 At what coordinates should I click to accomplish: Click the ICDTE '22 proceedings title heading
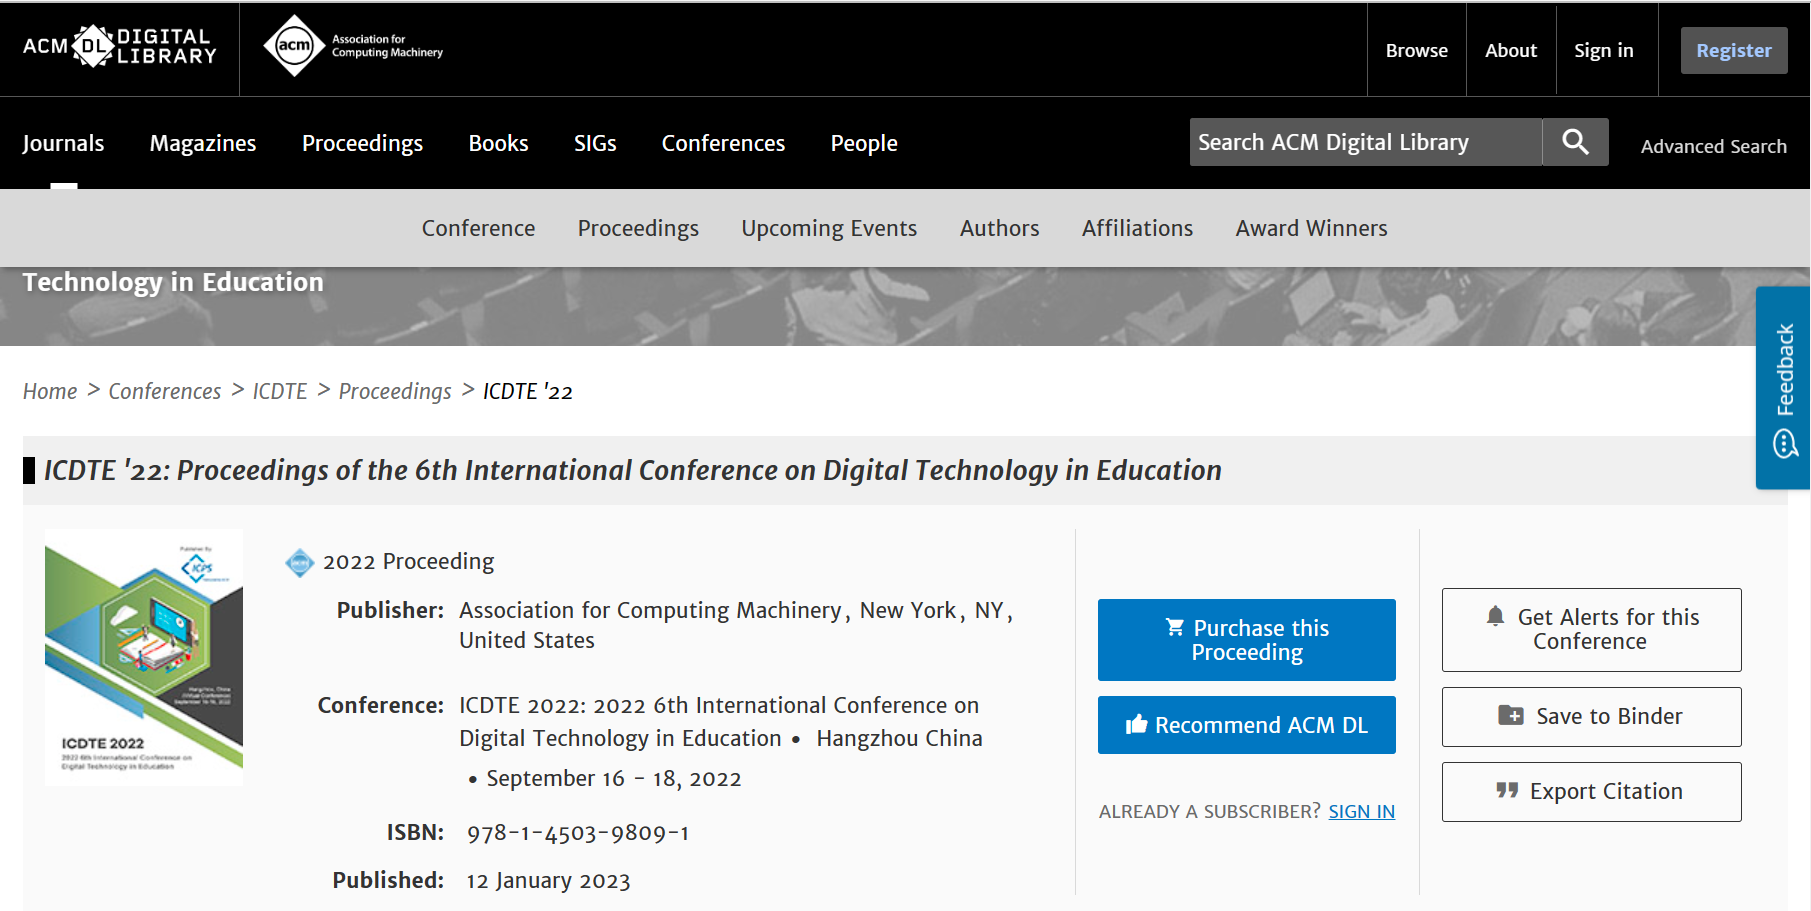pos(633,470)
